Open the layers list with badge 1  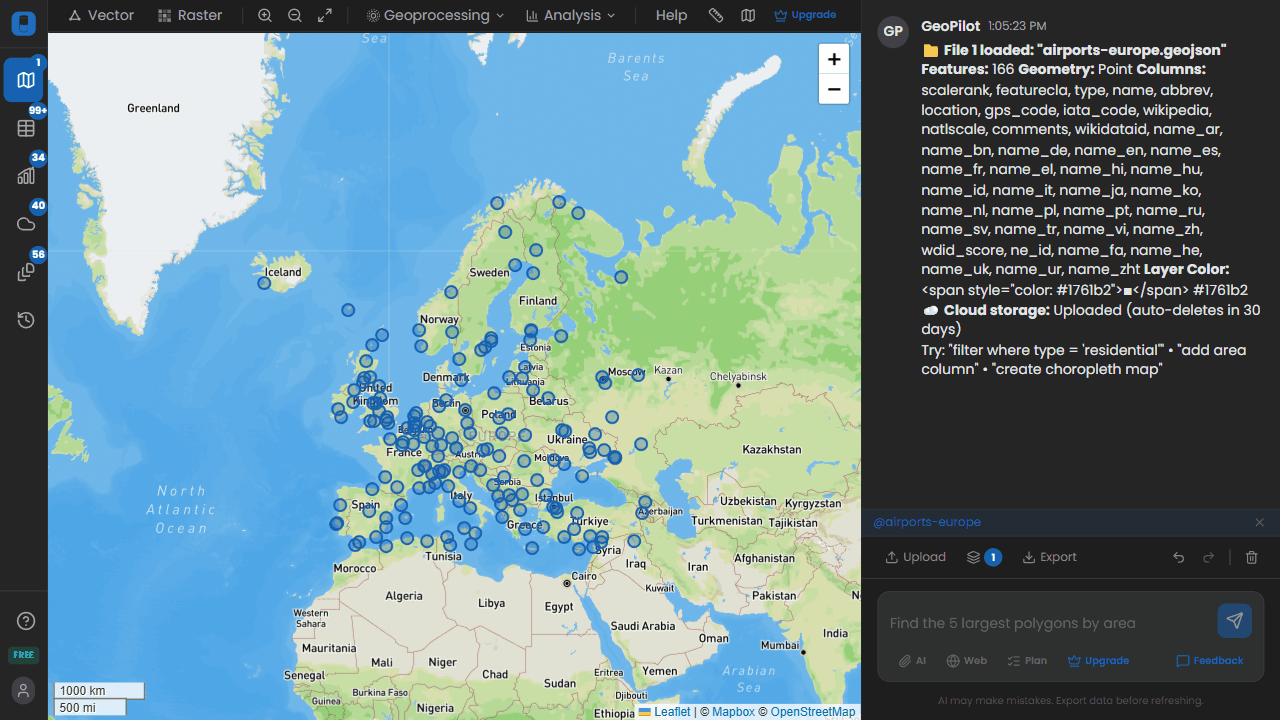tap(983, 557)
